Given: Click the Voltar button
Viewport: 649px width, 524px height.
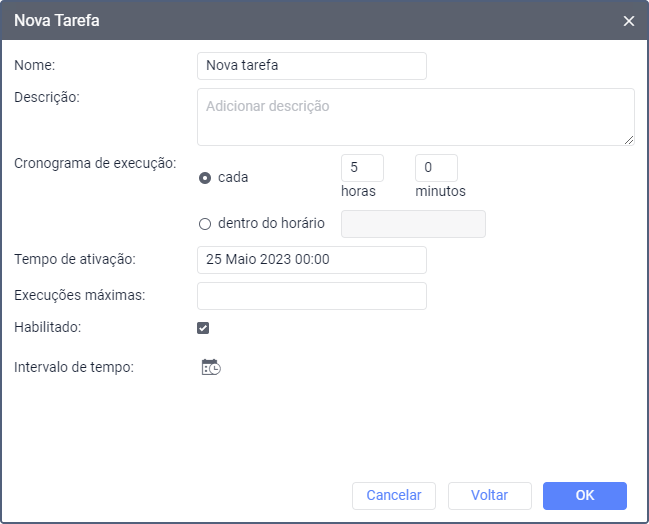Looking at the screenshot, I should pos(489,496).
